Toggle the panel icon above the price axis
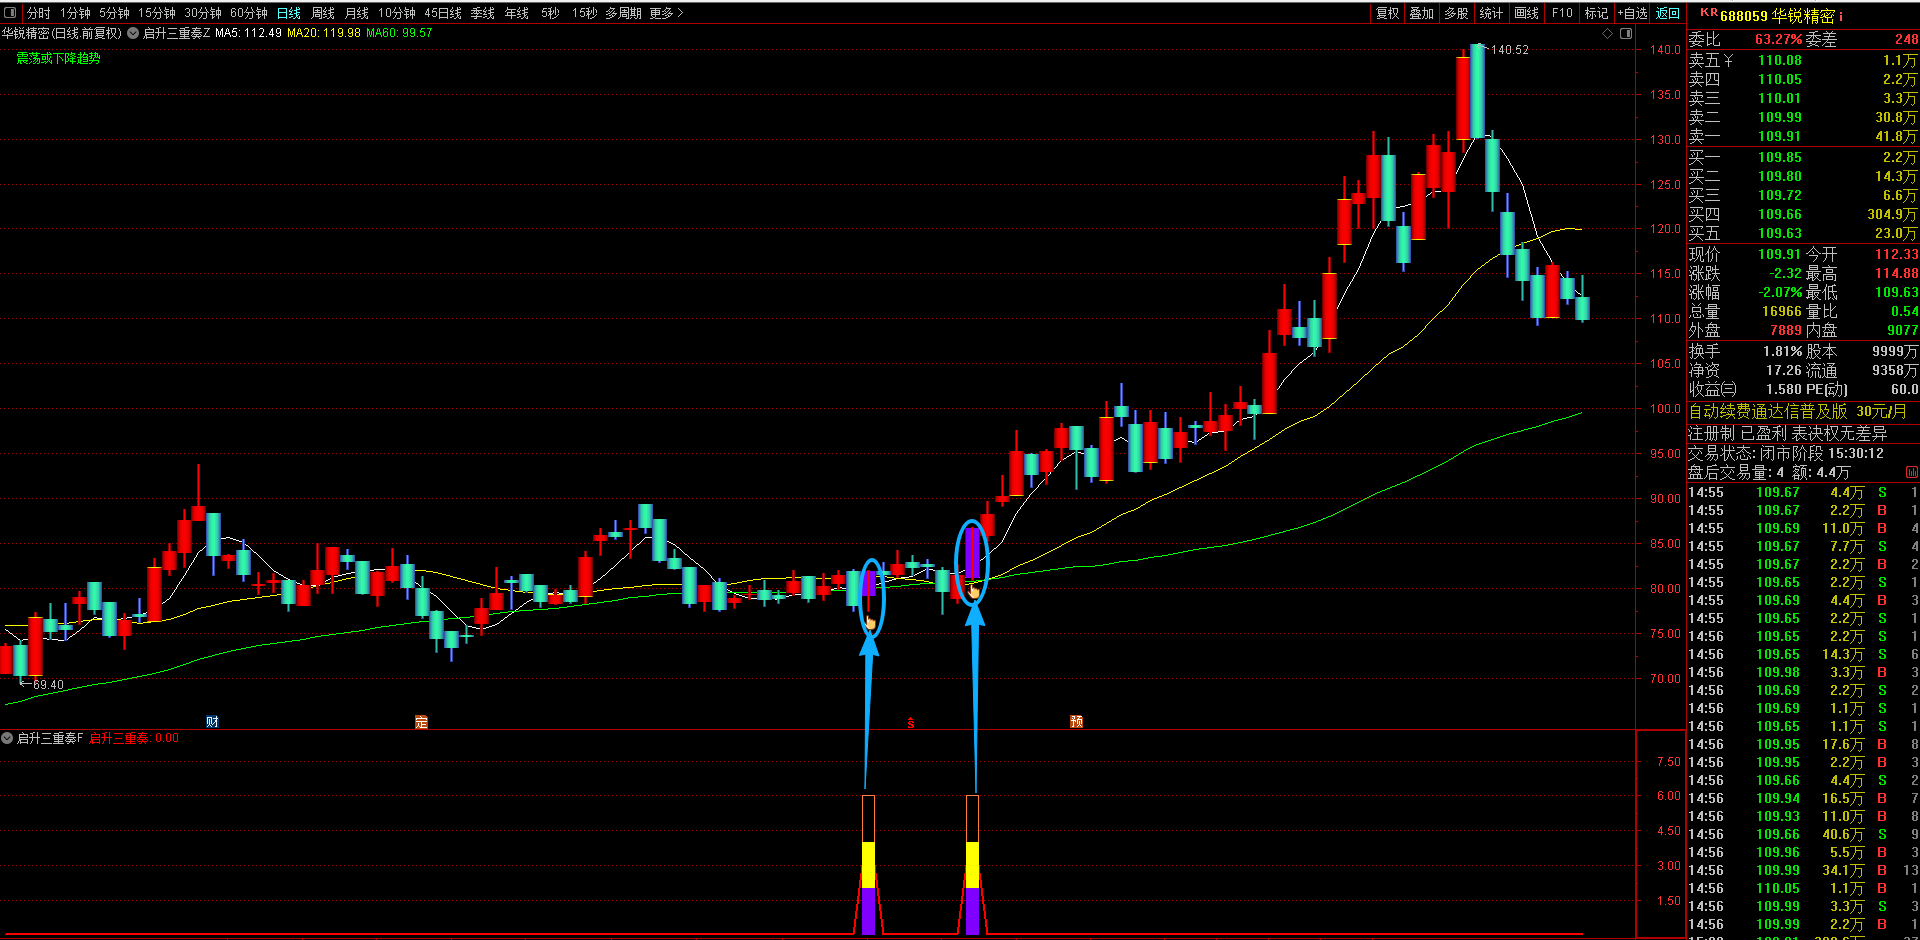Viewport: 1920px width, 940px height. [1626, 33]
